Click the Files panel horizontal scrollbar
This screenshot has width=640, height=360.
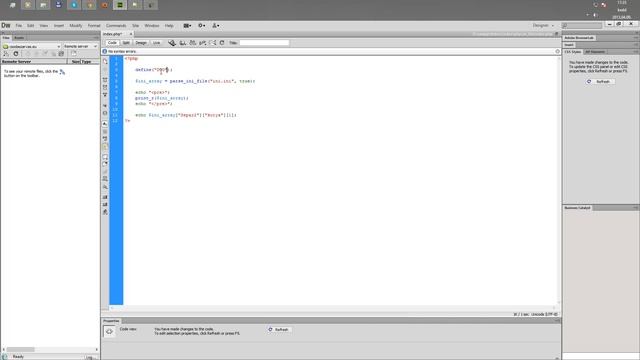[x=51, y=349]
